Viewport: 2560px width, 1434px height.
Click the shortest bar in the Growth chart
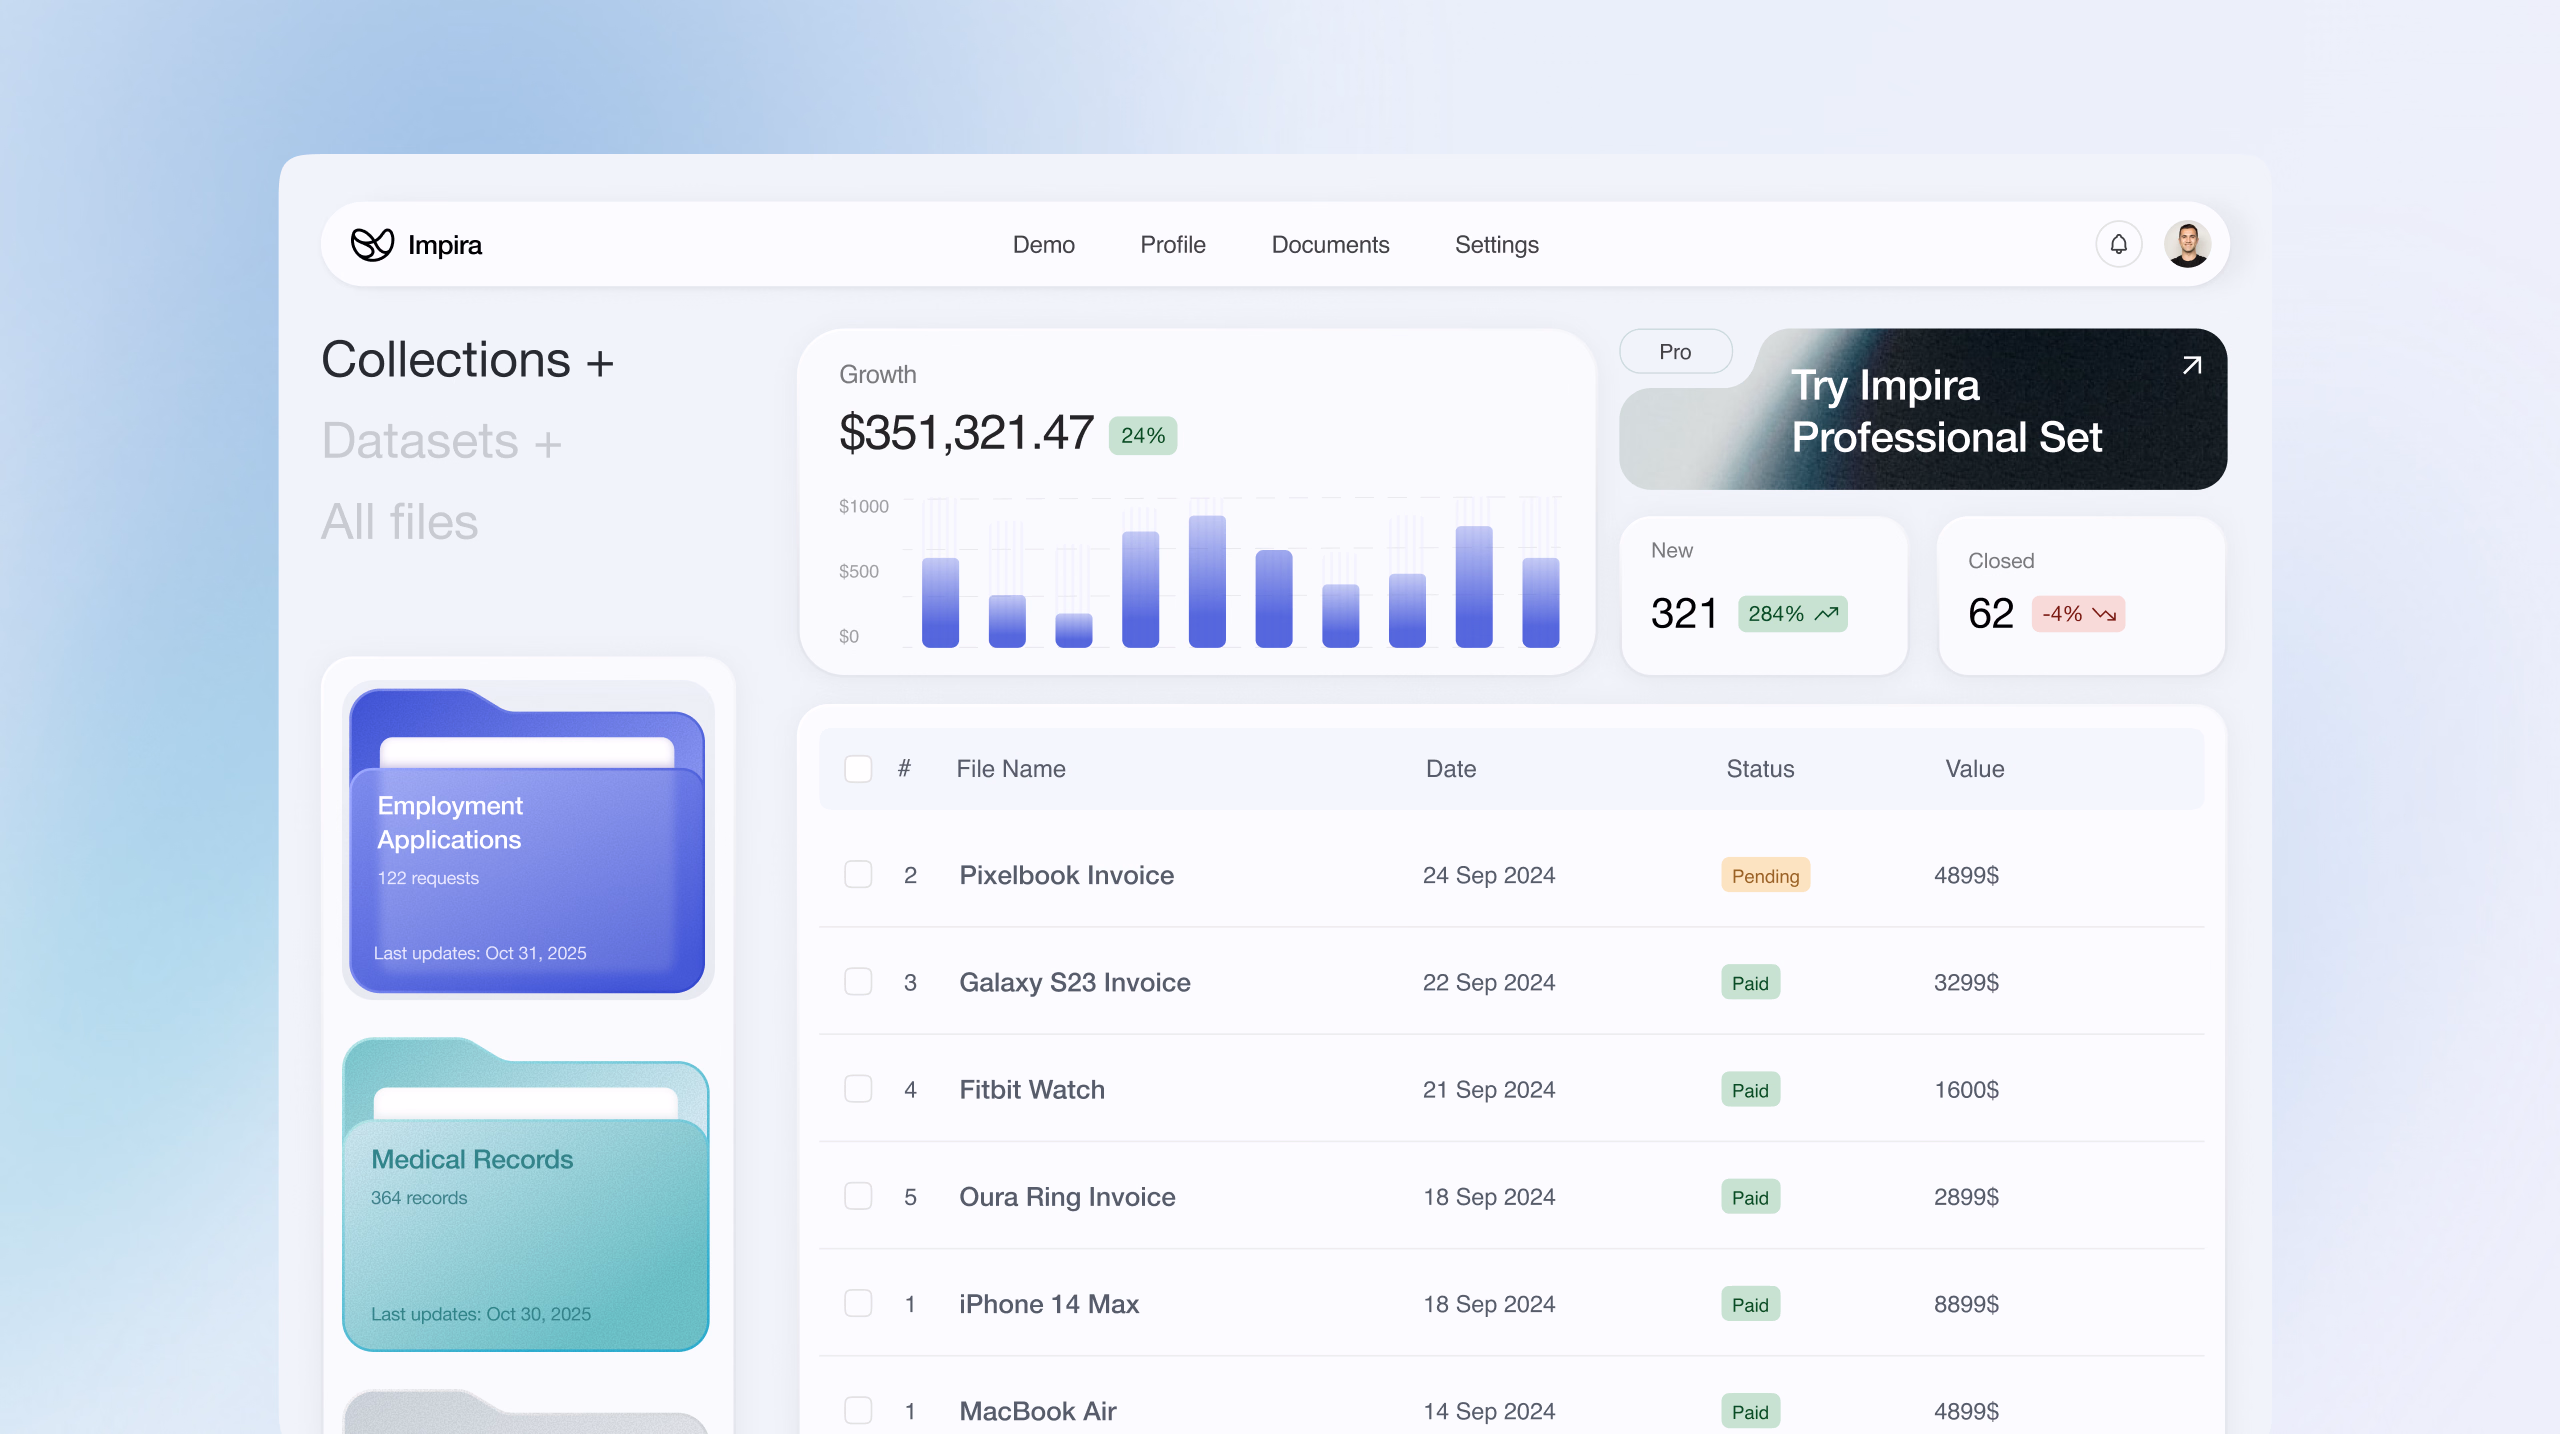point(1074,630)
